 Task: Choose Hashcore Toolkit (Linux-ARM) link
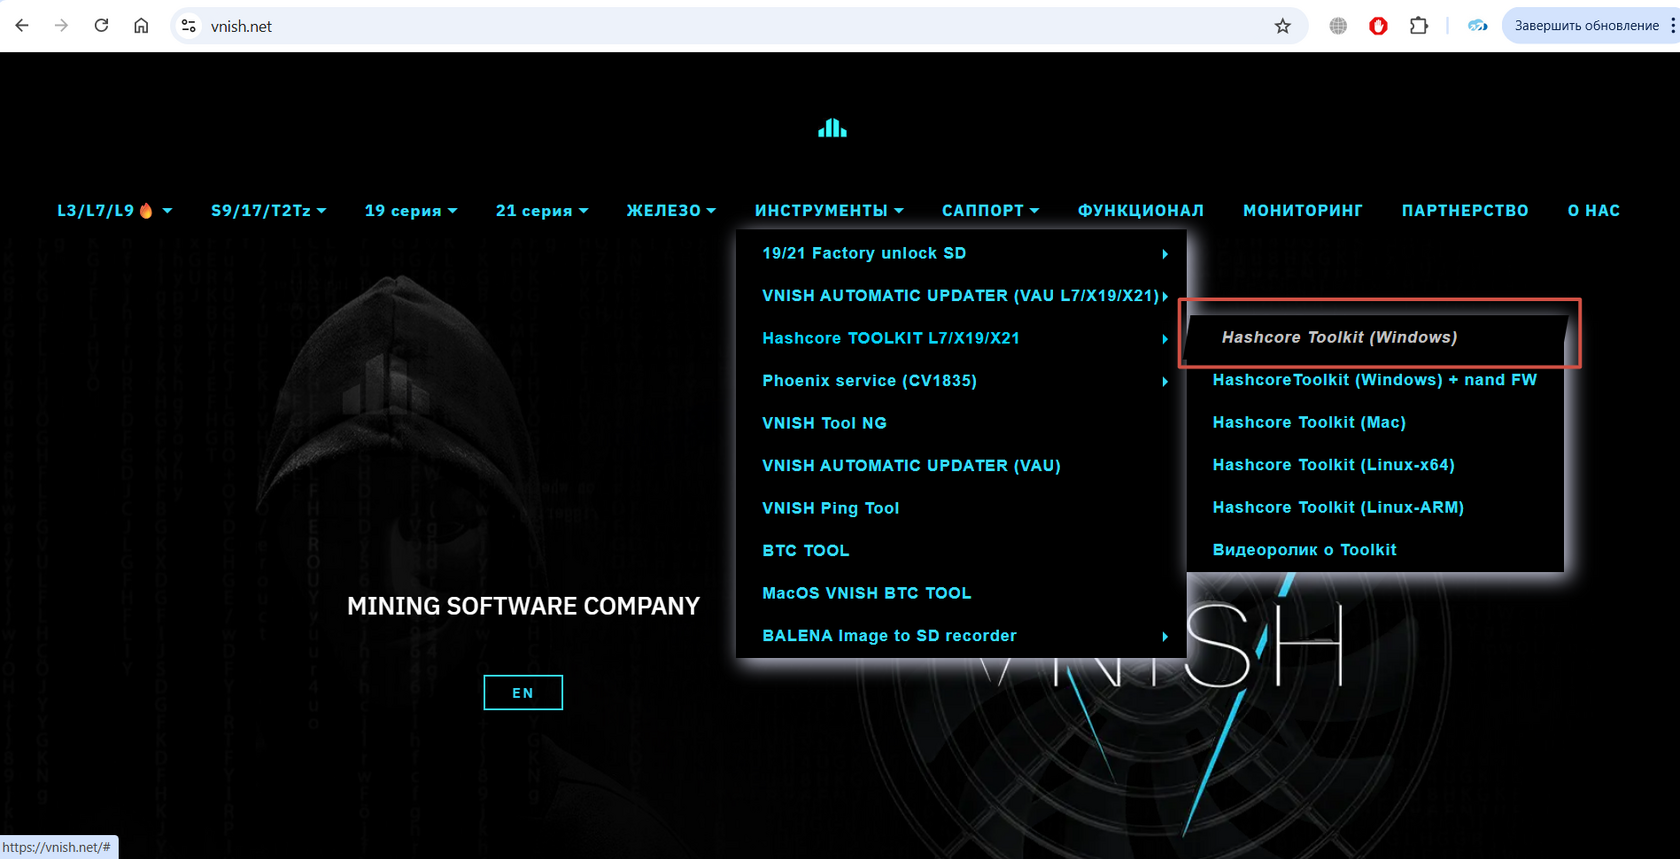(1375, 508)
